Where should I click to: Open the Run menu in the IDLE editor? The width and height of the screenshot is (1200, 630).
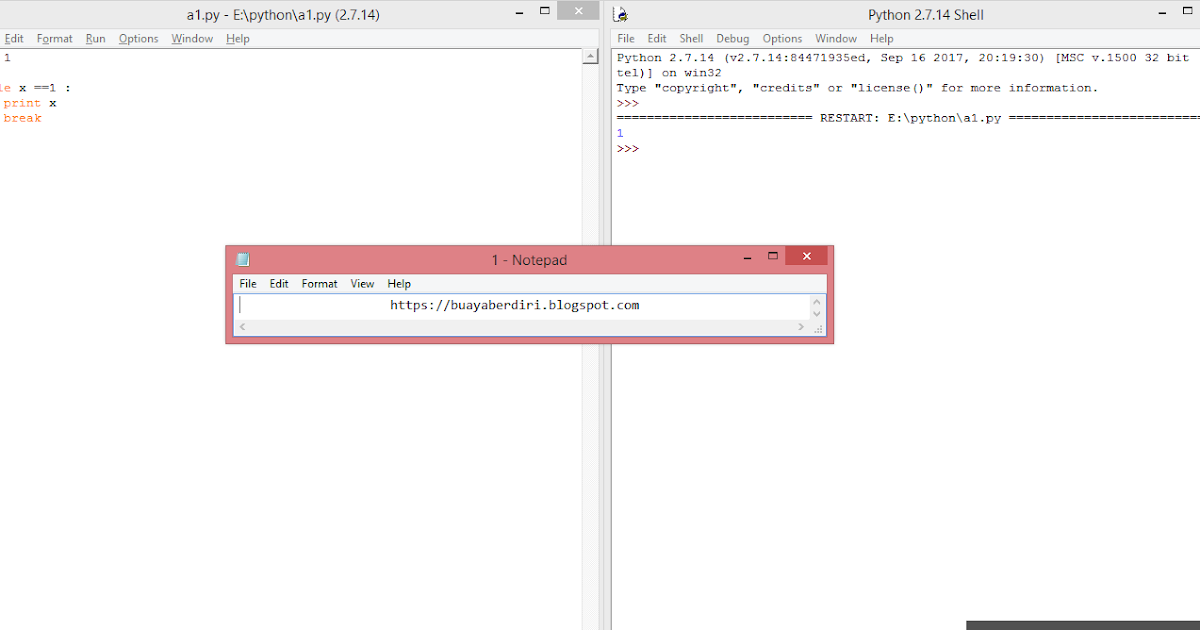(95, 38)
